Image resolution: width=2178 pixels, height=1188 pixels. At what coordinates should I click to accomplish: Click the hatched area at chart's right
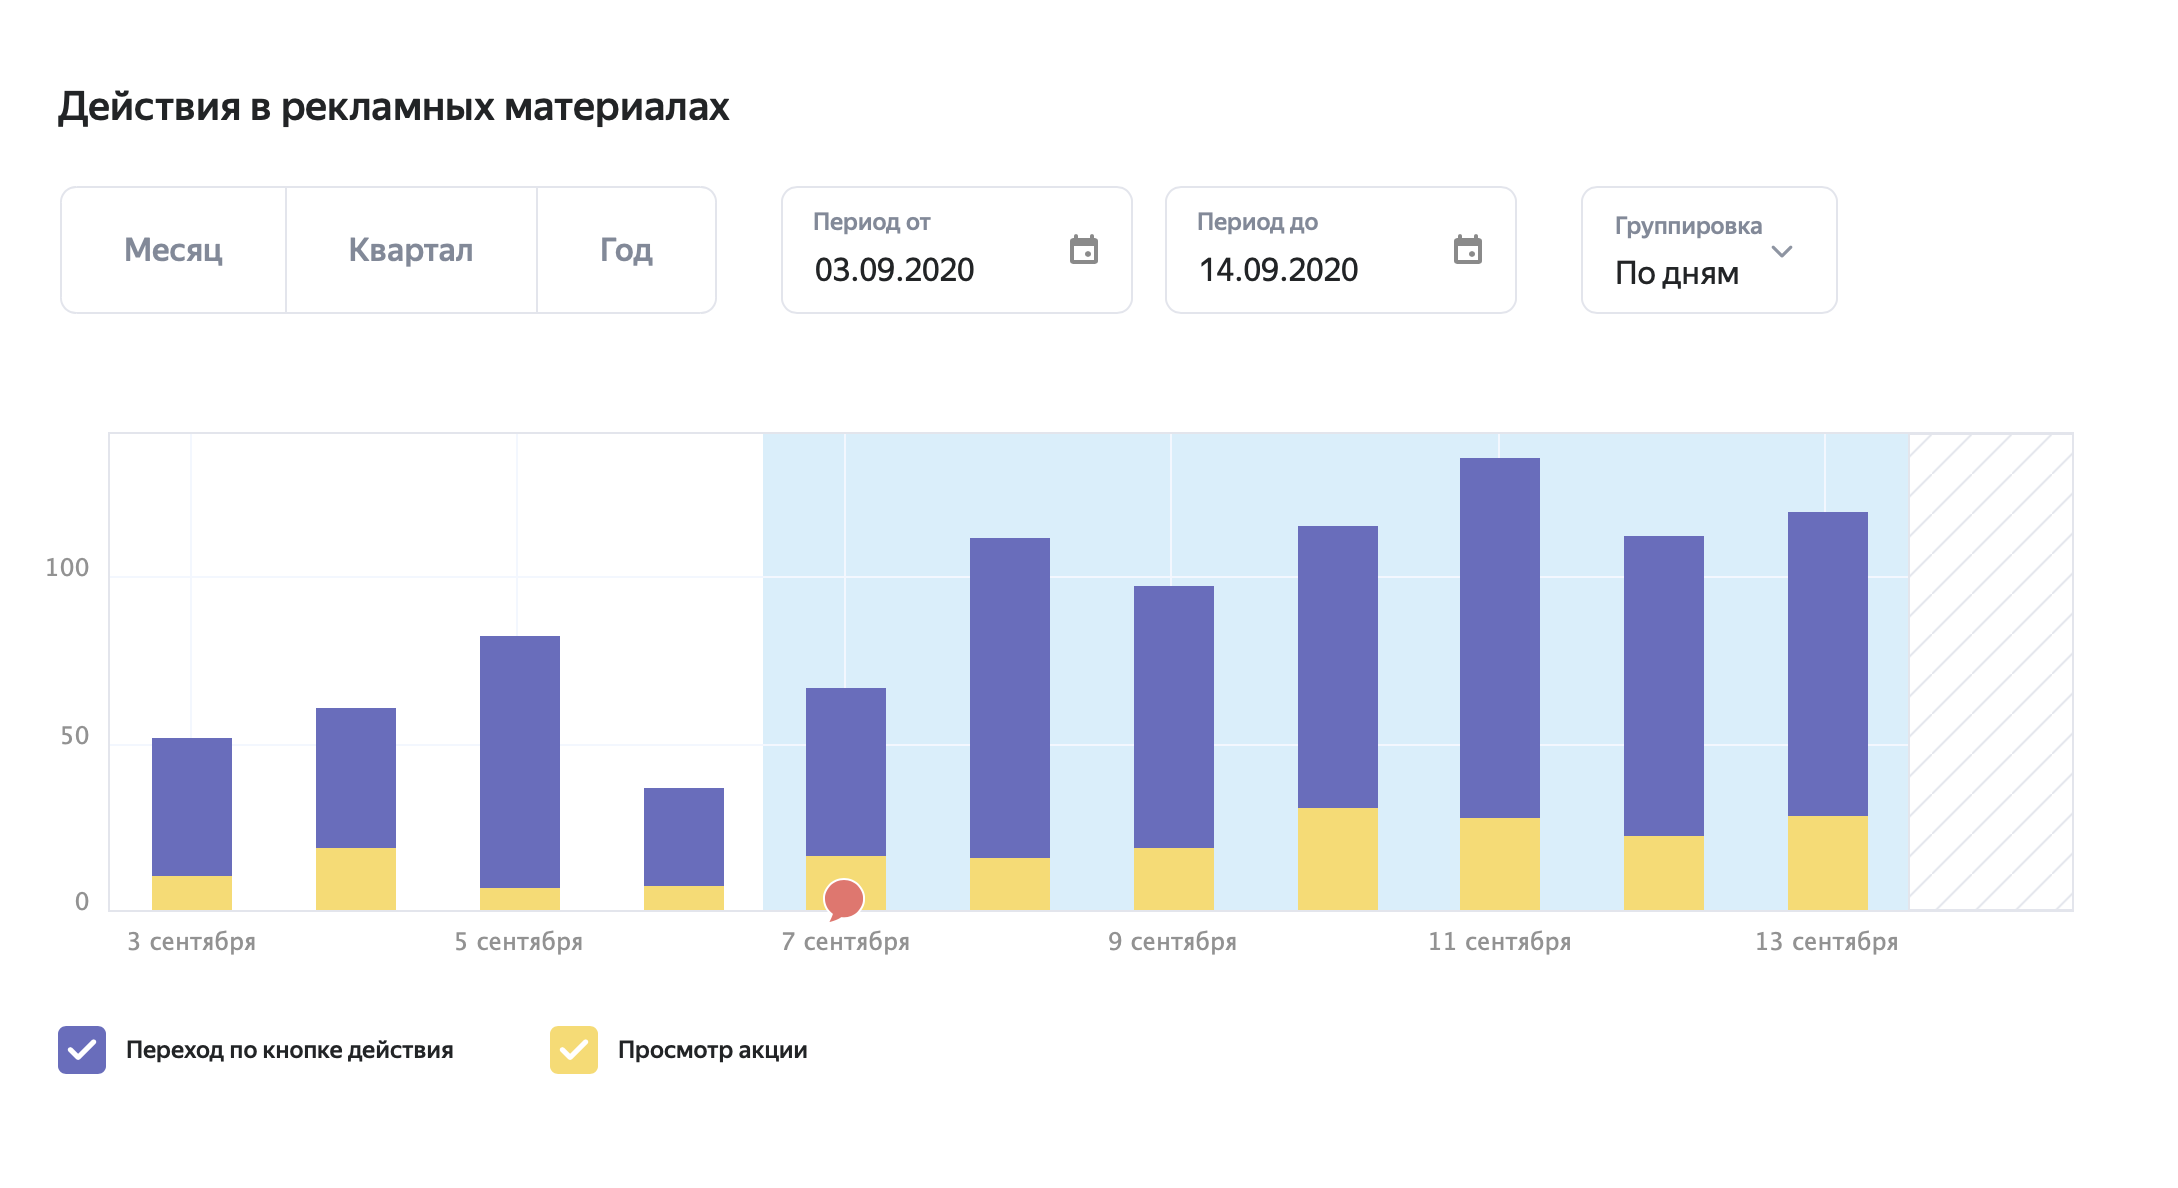[x=1990, y=672]
